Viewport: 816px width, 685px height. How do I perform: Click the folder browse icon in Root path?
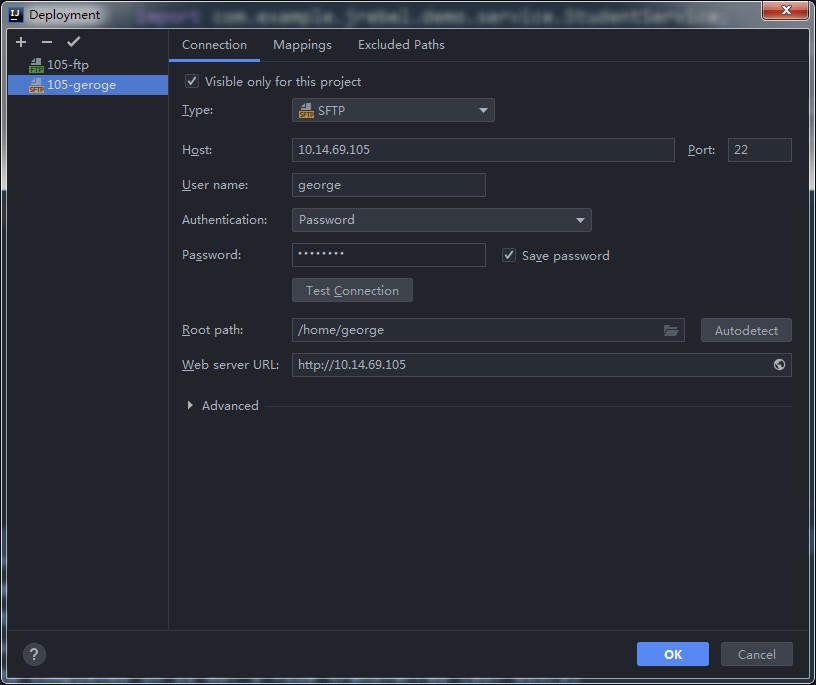tap(671, 330)
